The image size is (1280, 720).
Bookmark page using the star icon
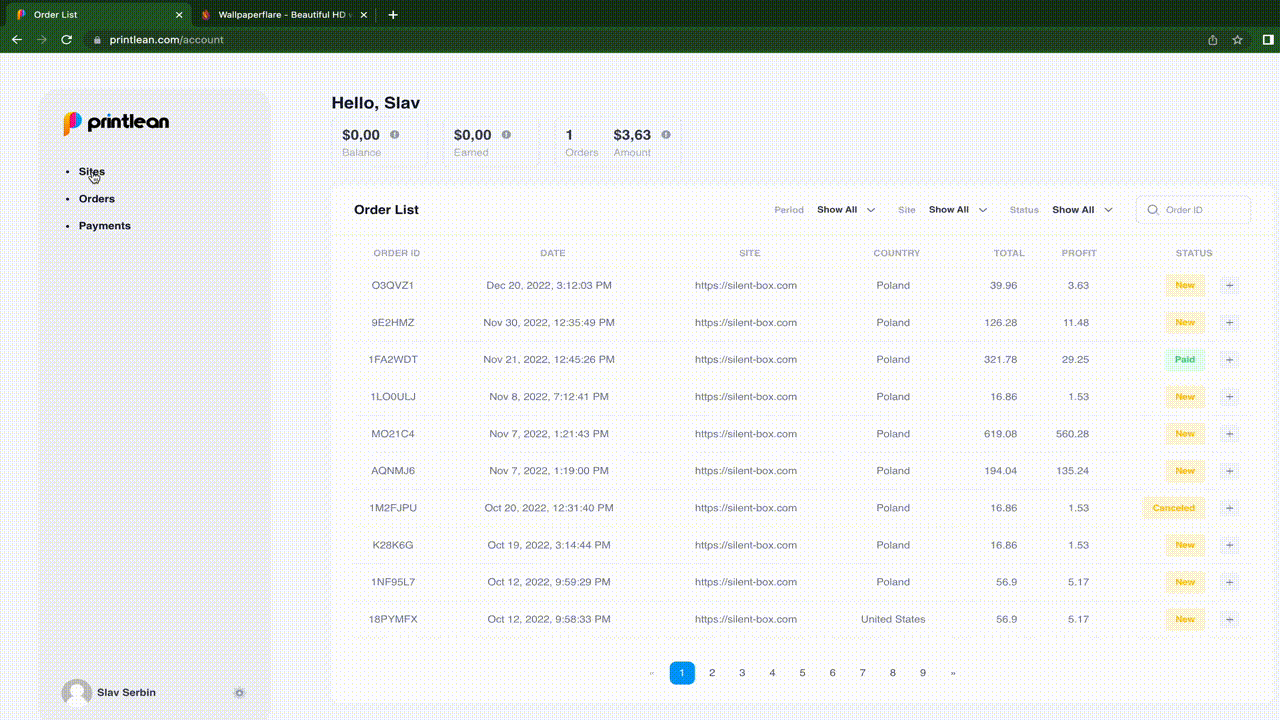pos(1238,40)
